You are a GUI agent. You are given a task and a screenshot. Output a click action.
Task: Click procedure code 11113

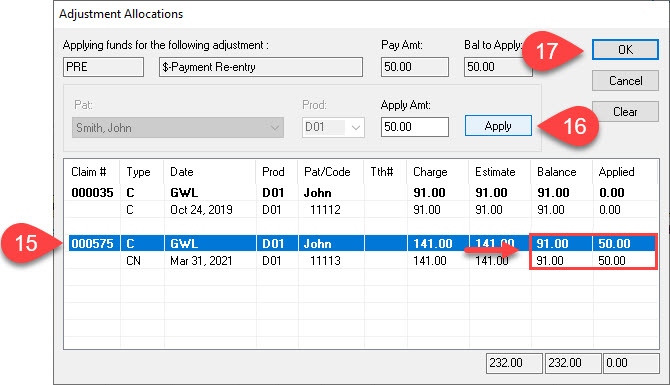pyautogui.click(x=325, y=261)
